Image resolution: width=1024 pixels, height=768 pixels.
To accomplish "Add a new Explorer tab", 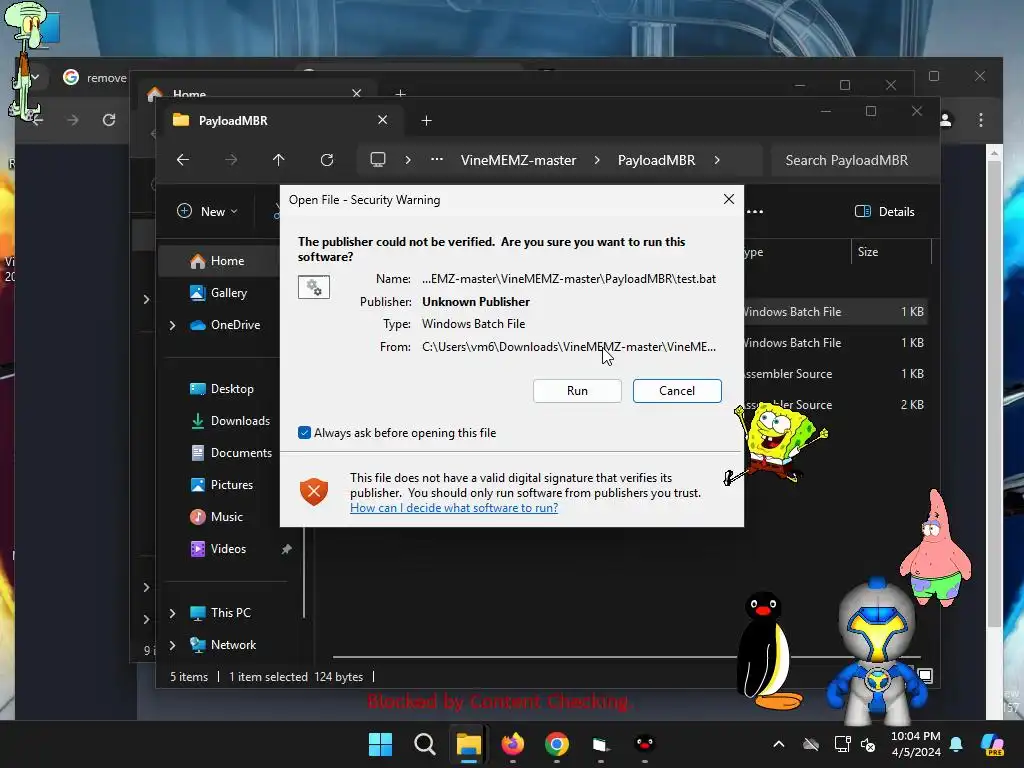I will tap(426, 120).
